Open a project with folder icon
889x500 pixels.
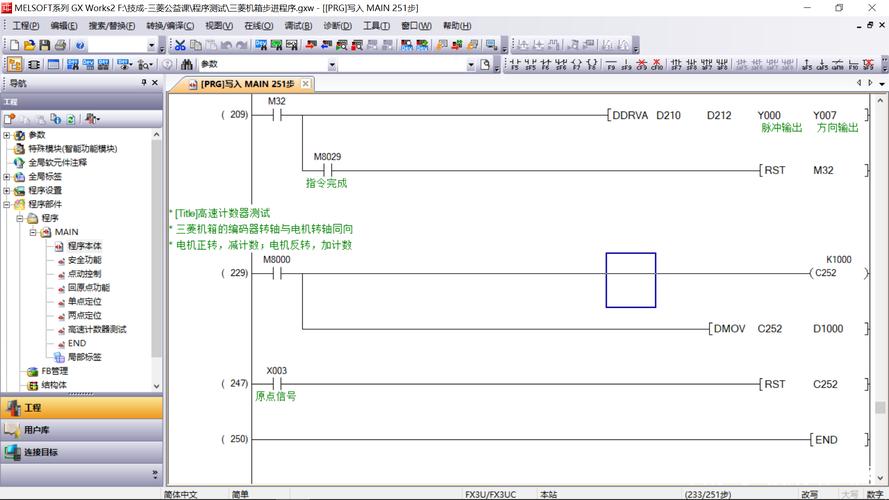pyautogui.click(x=29, y=45)
